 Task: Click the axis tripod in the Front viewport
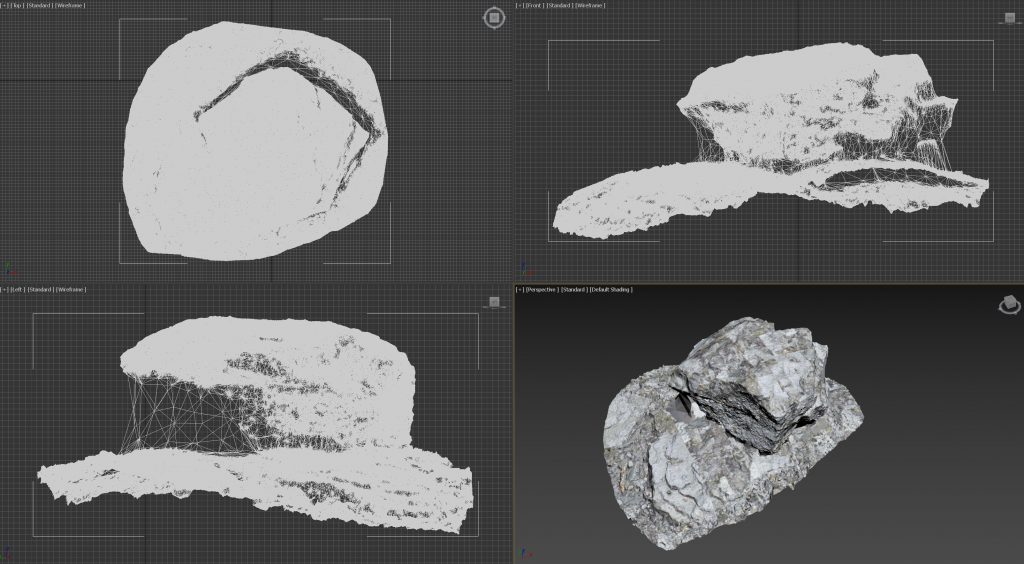tap(522, 269)
